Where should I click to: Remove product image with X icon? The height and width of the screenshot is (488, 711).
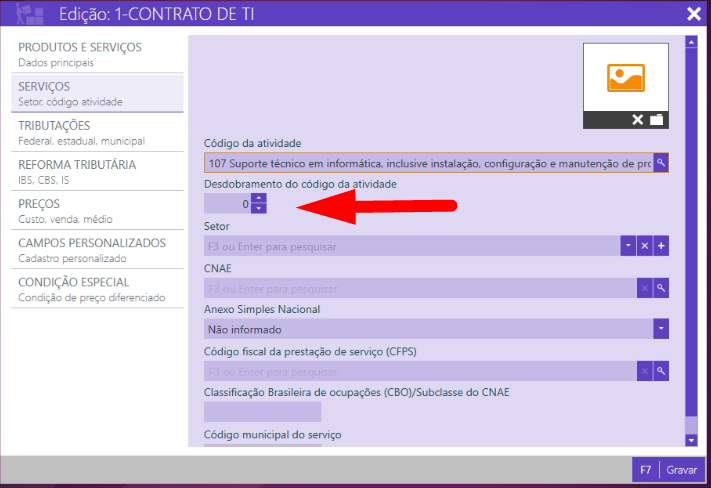click(x=638, y=120)
